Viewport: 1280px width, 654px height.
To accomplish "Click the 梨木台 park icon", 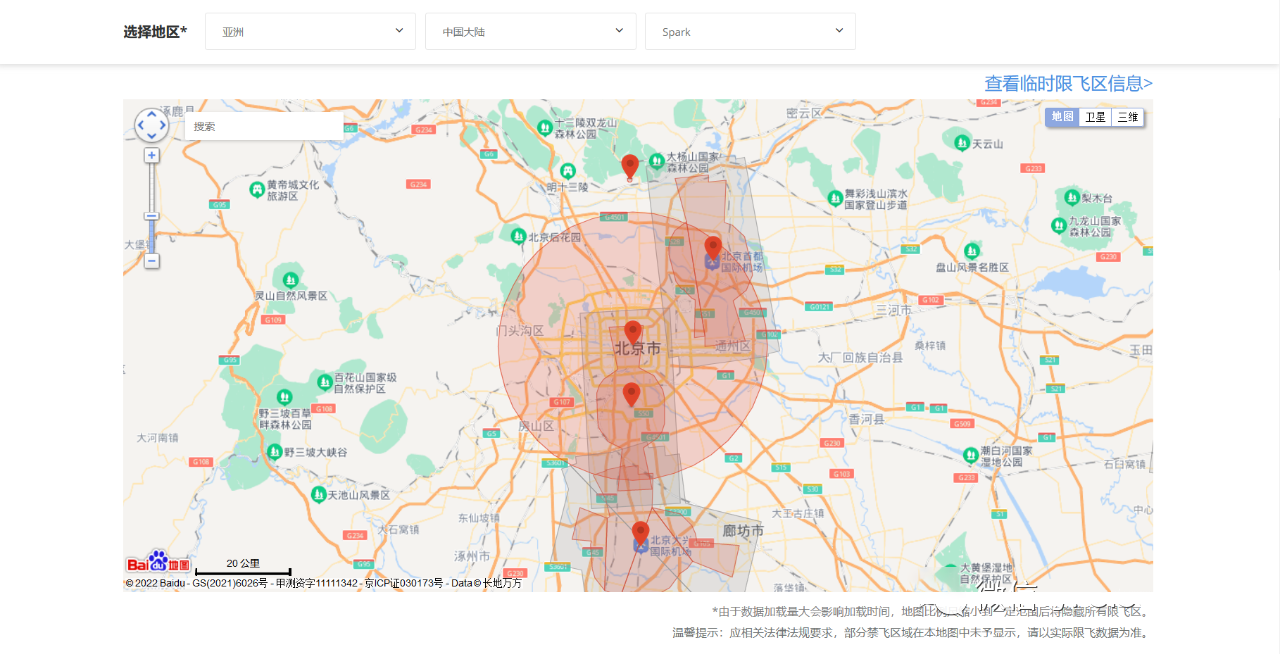I will [1071, 197].
